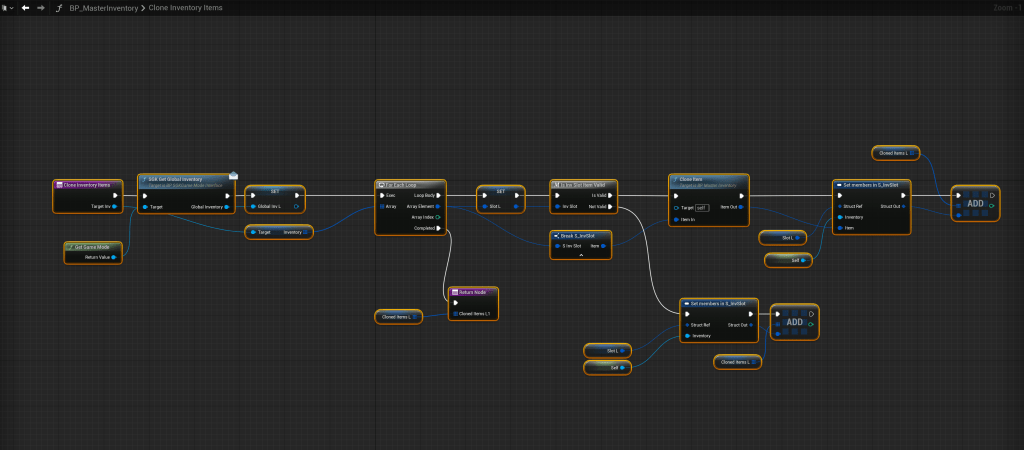Click the Global Inv L input pin
The image size is (1024, 450).
pyautogui.click(x=253, y=207)
